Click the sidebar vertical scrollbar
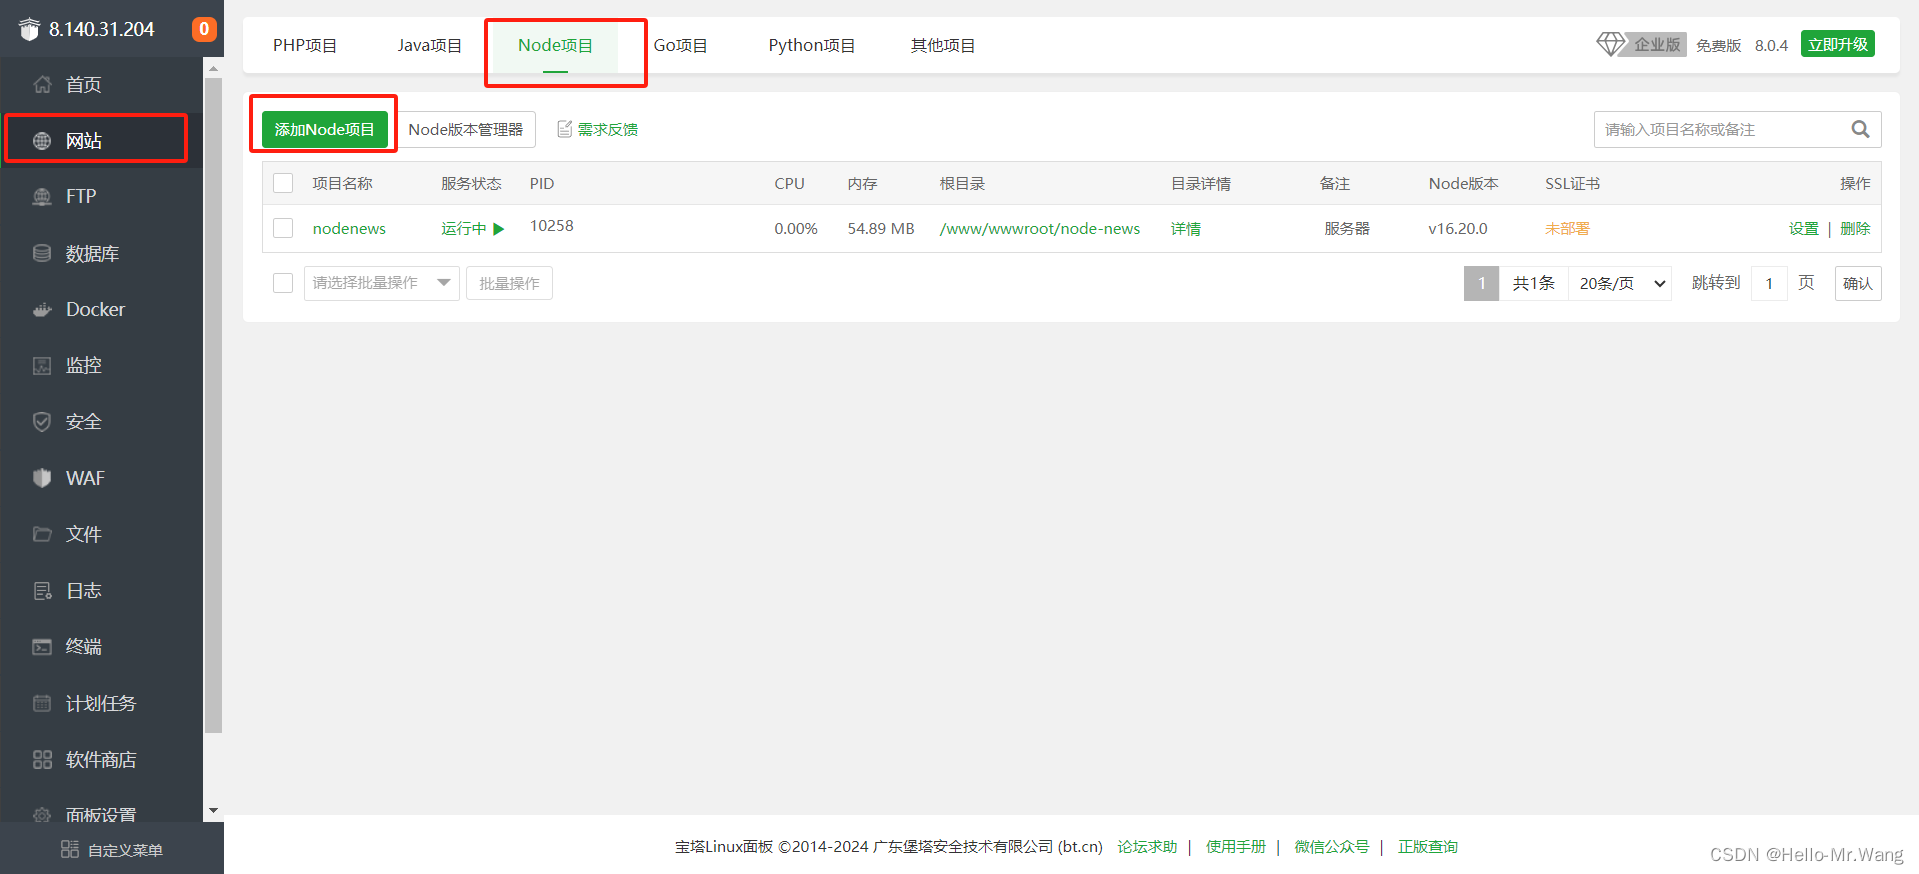The width and height of the screenshot is (1919, 874). pos(213,405)
